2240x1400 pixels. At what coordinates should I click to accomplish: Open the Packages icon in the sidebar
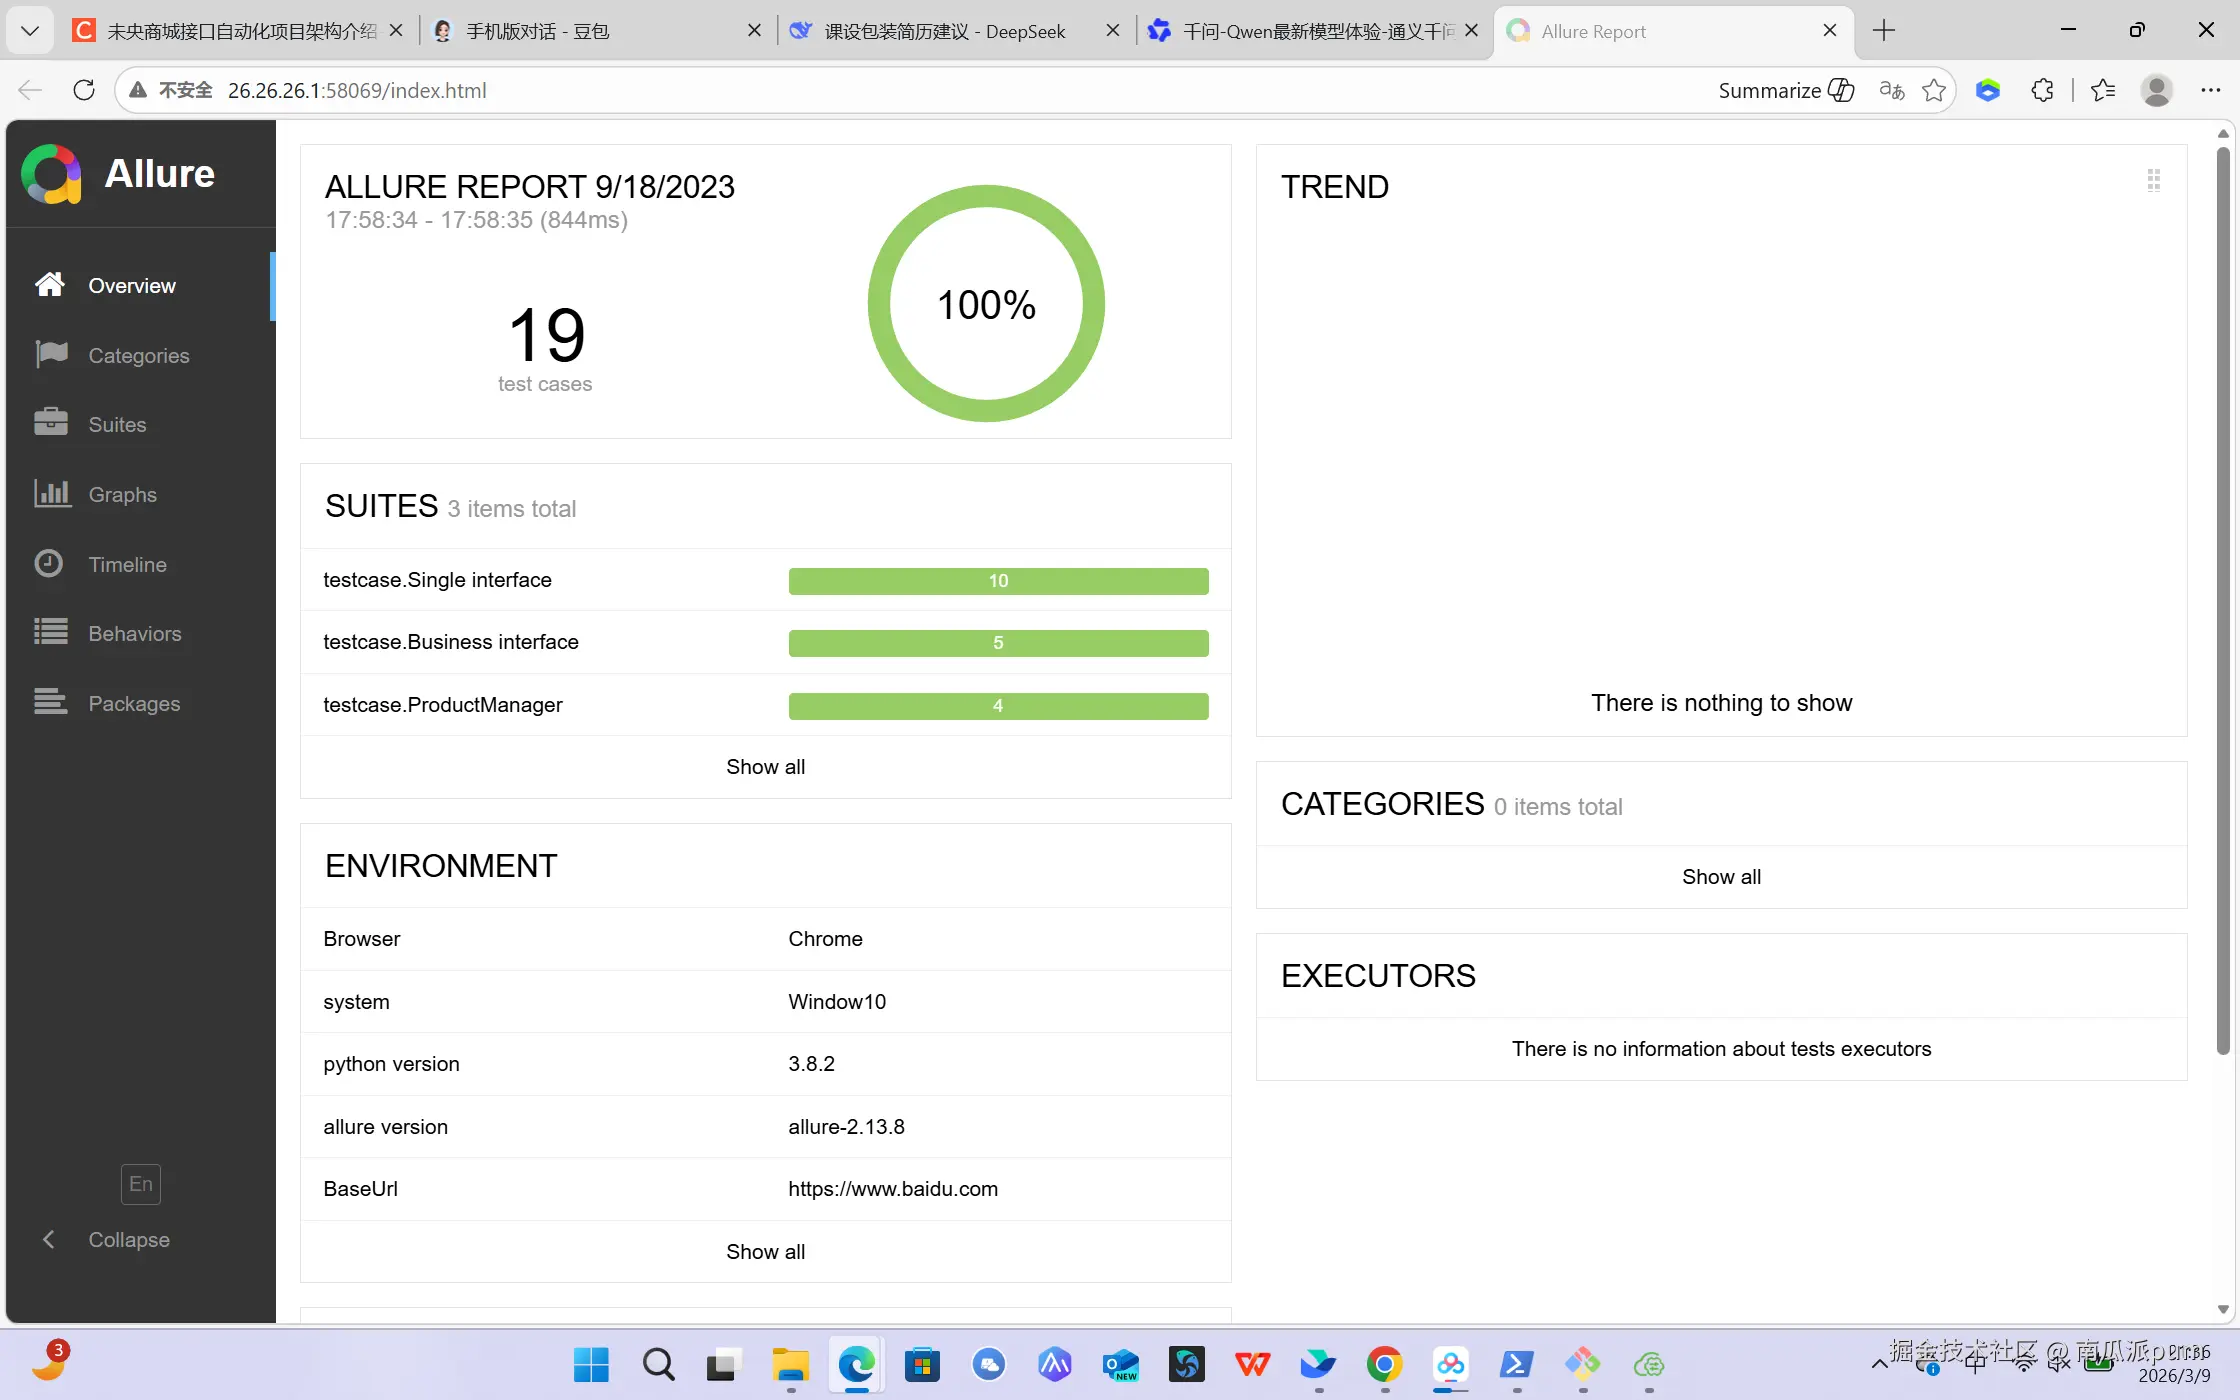point(51,703)
